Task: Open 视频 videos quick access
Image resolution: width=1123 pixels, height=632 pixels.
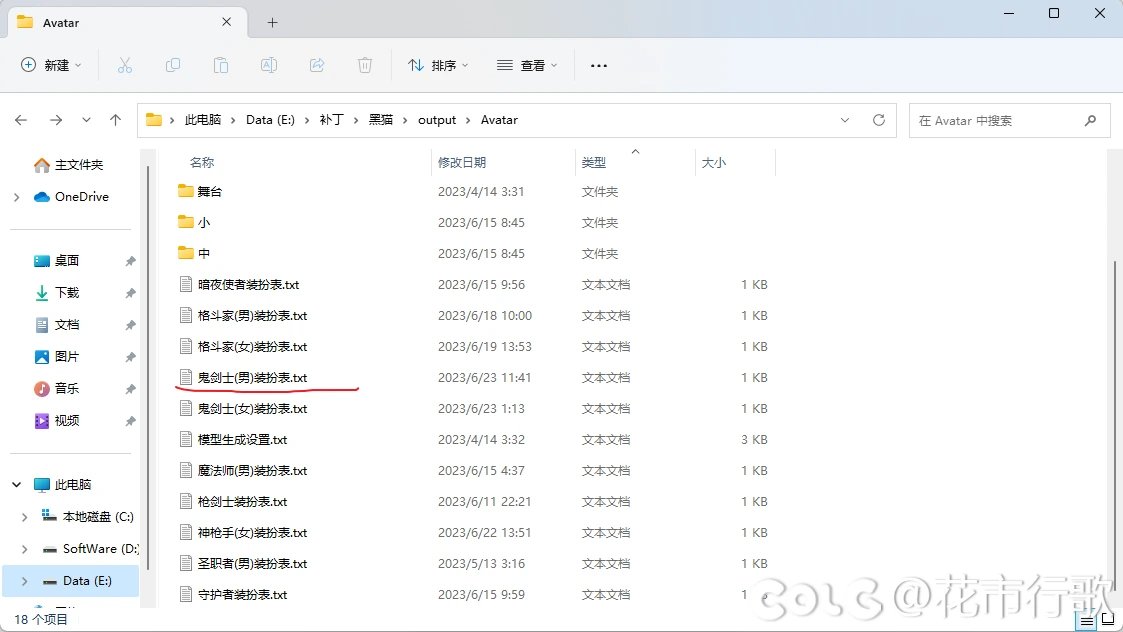Action: (x=57, y=421)
